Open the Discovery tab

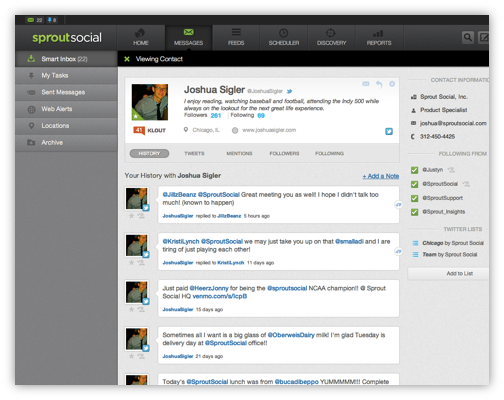331,38
